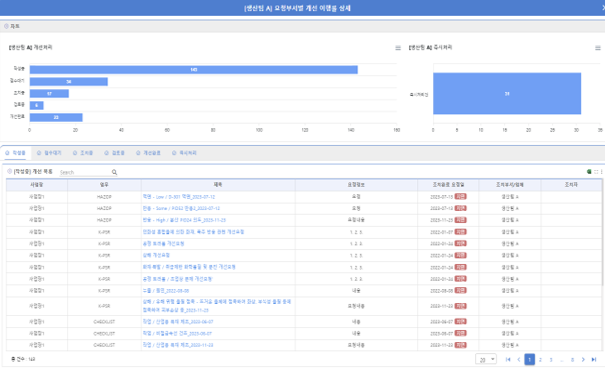Click the longest bar labeled 143
This screenshot has width=605, height=370.
click(x=194, y=69)
